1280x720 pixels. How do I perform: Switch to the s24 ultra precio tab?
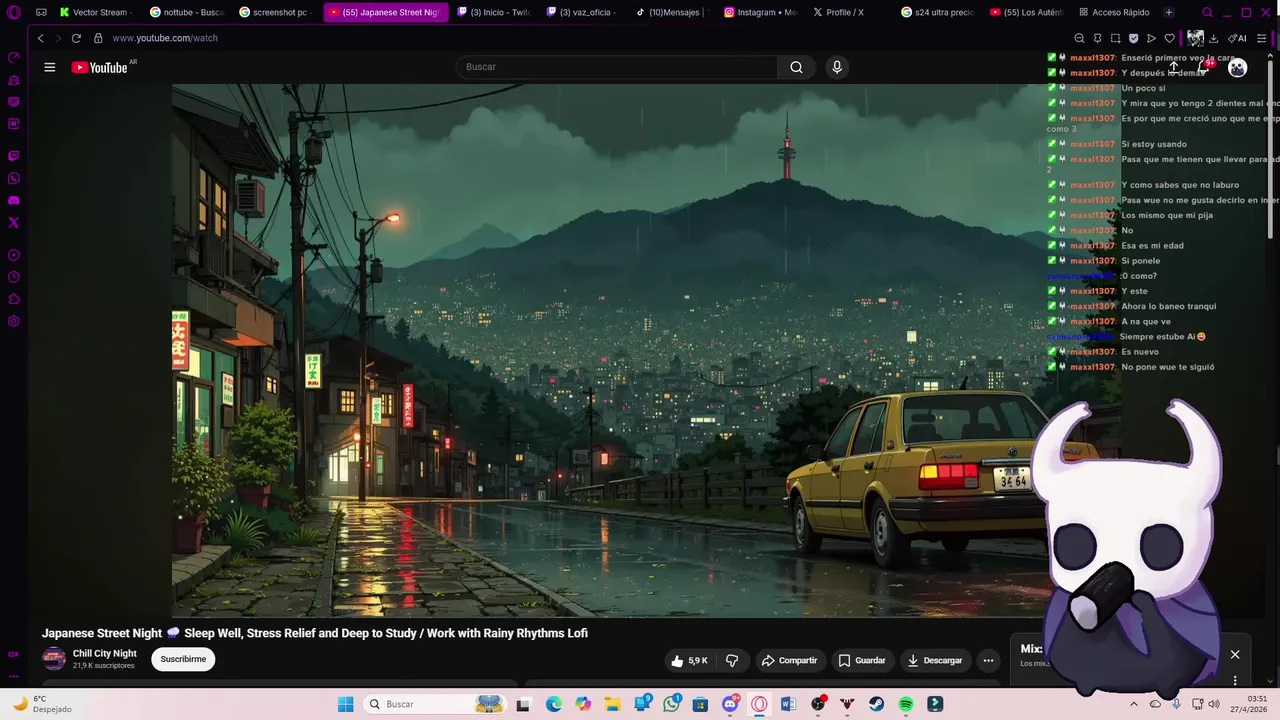(x=938, y=12)
